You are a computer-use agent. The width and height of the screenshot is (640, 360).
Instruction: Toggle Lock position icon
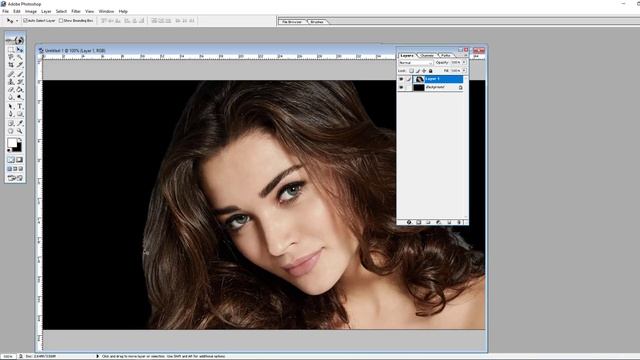[x=424, y=71]
